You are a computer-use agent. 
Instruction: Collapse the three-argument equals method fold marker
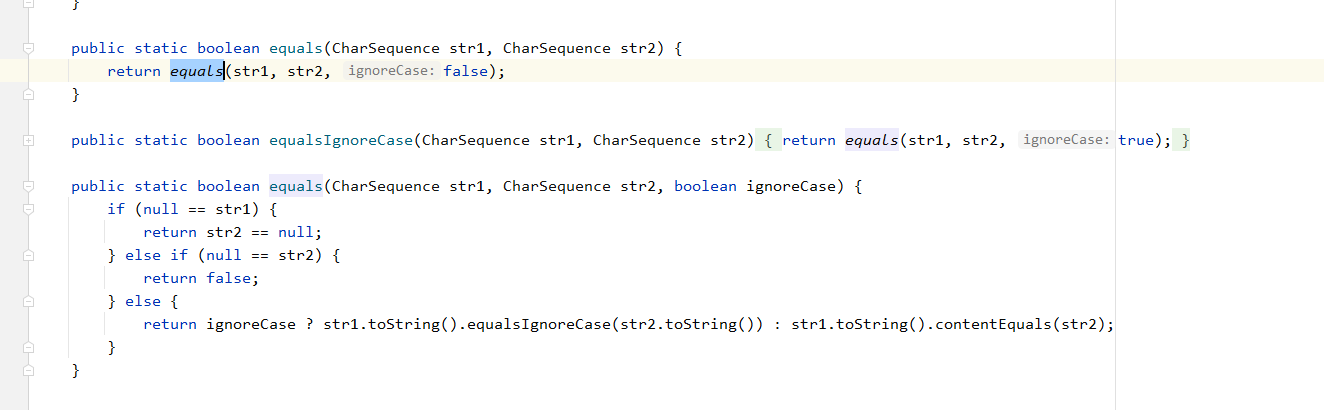pyautogui.click(x=29, y=187)
